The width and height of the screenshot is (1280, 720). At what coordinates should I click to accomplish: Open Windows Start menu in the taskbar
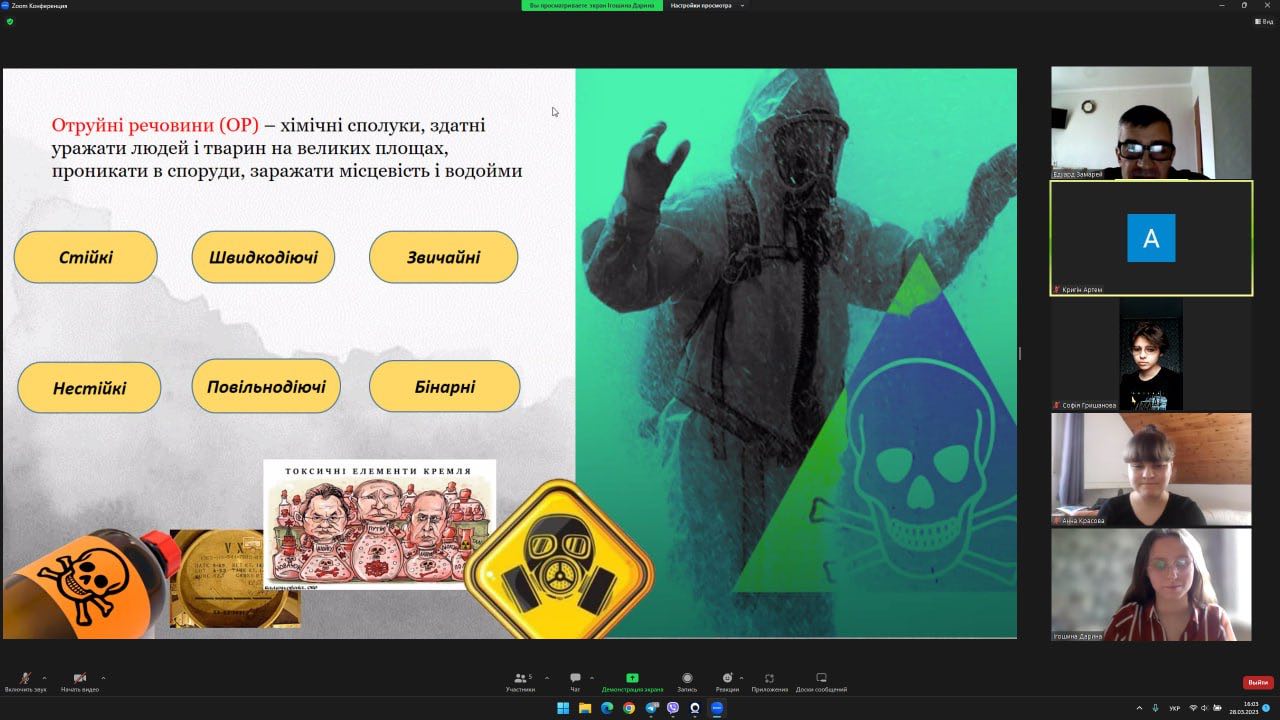[563, 708]
